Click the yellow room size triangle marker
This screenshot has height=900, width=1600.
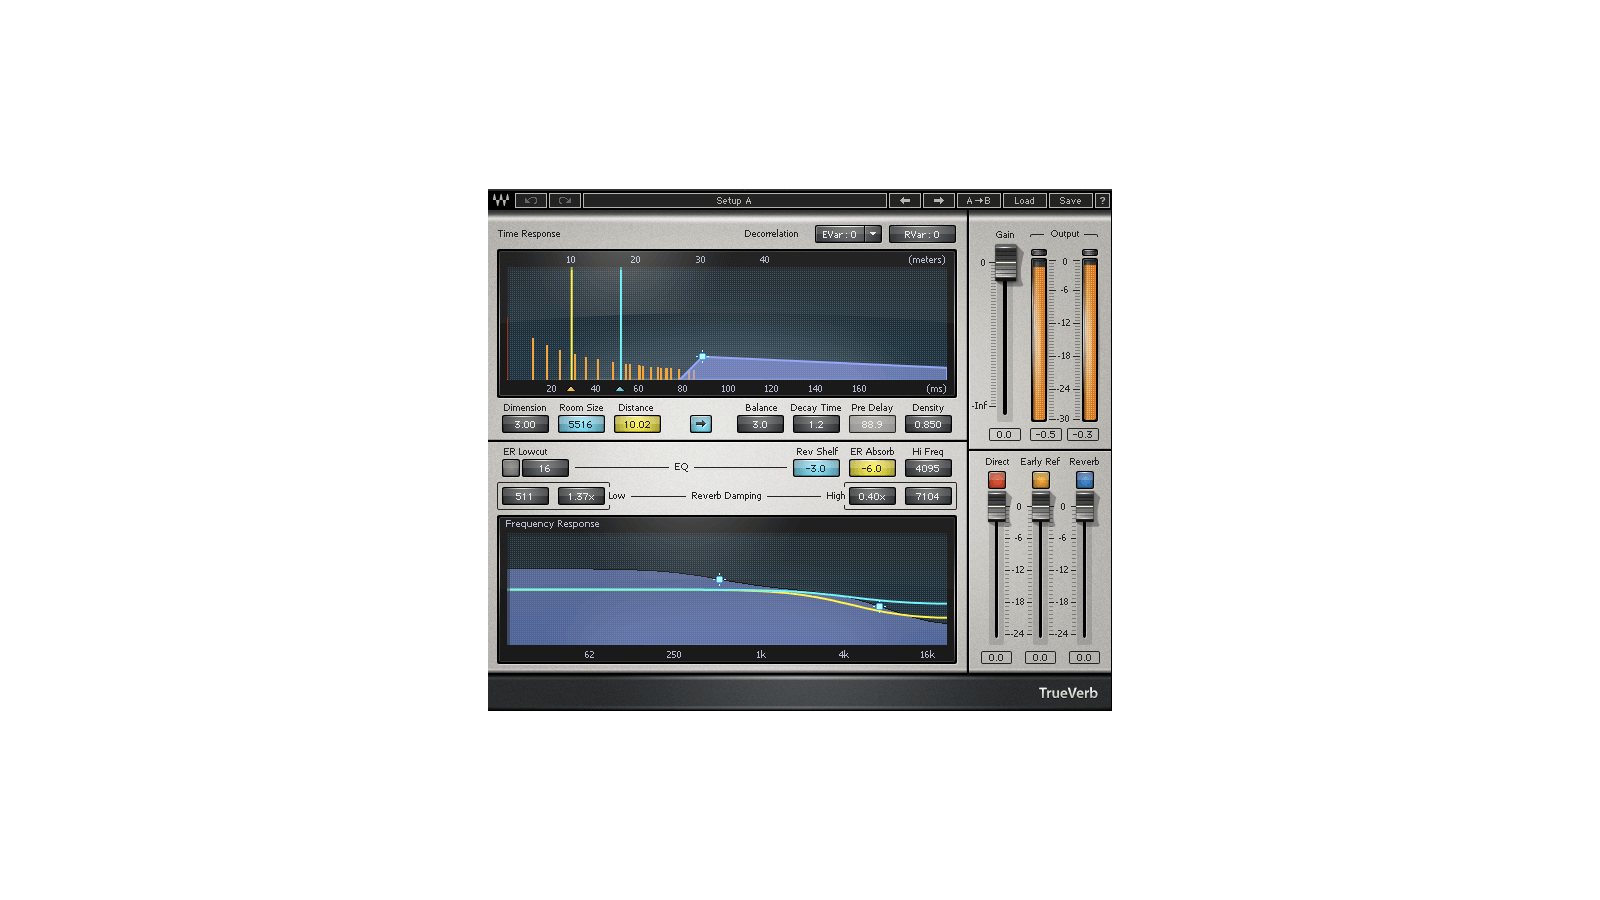coord(571,389)
